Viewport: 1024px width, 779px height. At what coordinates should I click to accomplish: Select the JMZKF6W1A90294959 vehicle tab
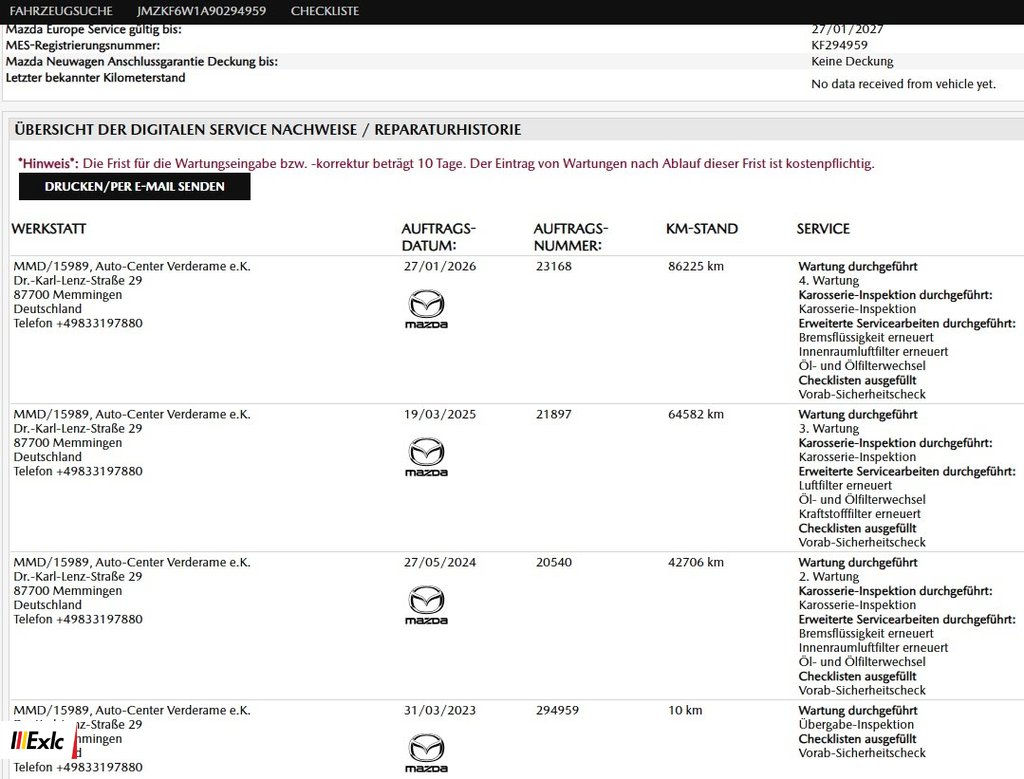201,11
